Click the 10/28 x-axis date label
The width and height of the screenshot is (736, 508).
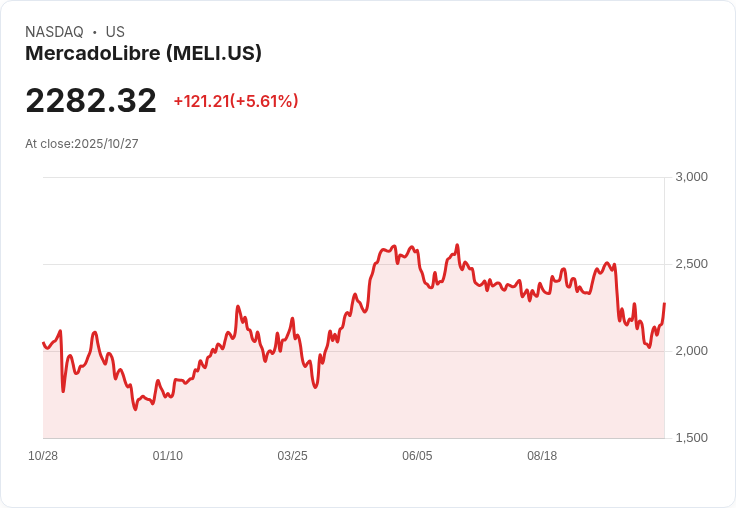43,456
